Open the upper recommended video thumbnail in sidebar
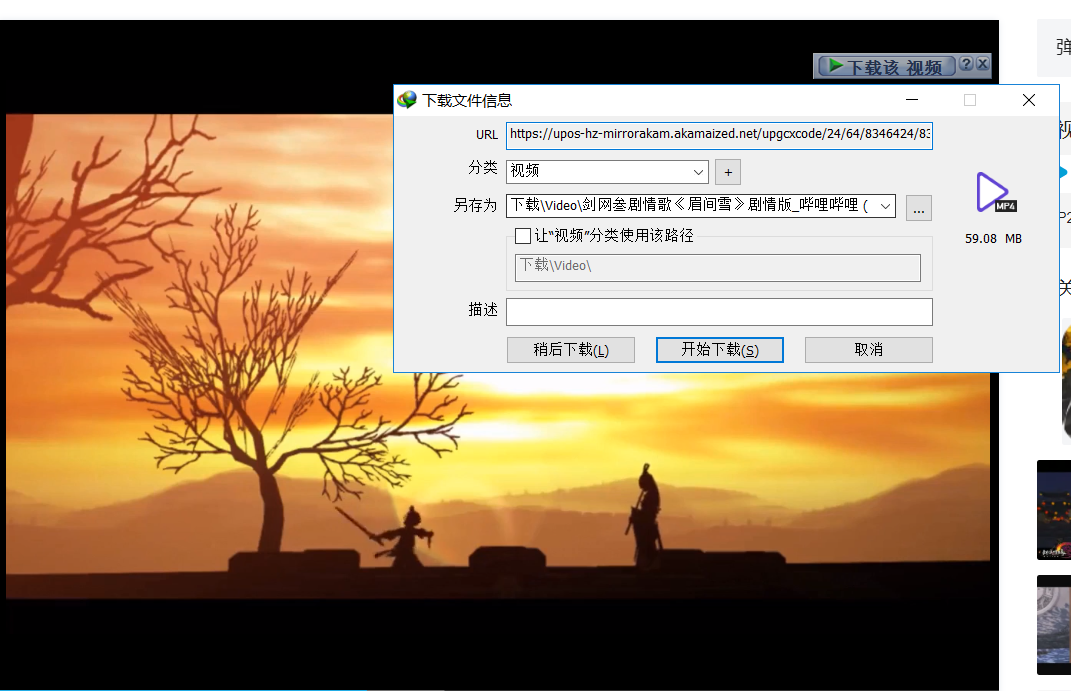 tap(1054, 510)
